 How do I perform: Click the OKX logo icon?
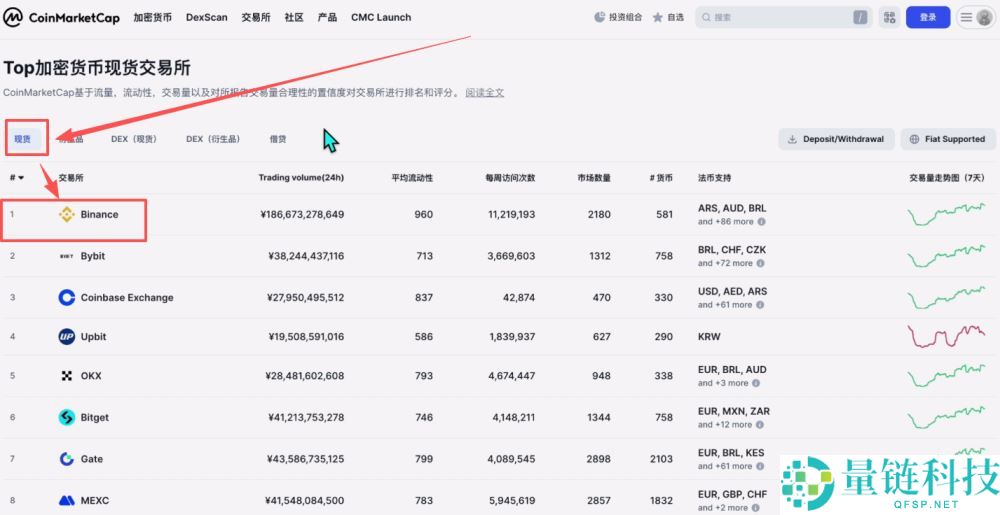click(66, 376)
